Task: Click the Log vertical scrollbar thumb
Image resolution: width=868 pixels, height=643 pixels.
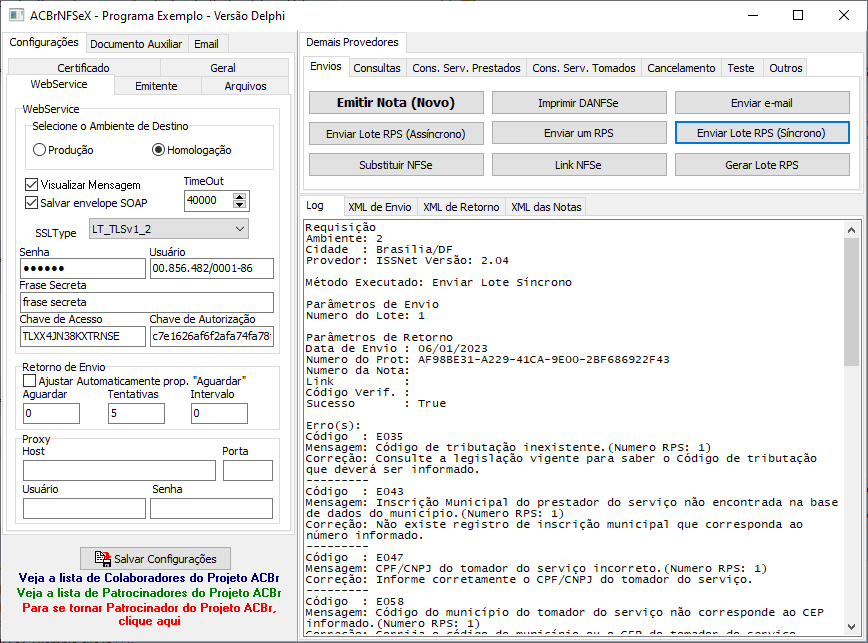Action: [851, 302]
